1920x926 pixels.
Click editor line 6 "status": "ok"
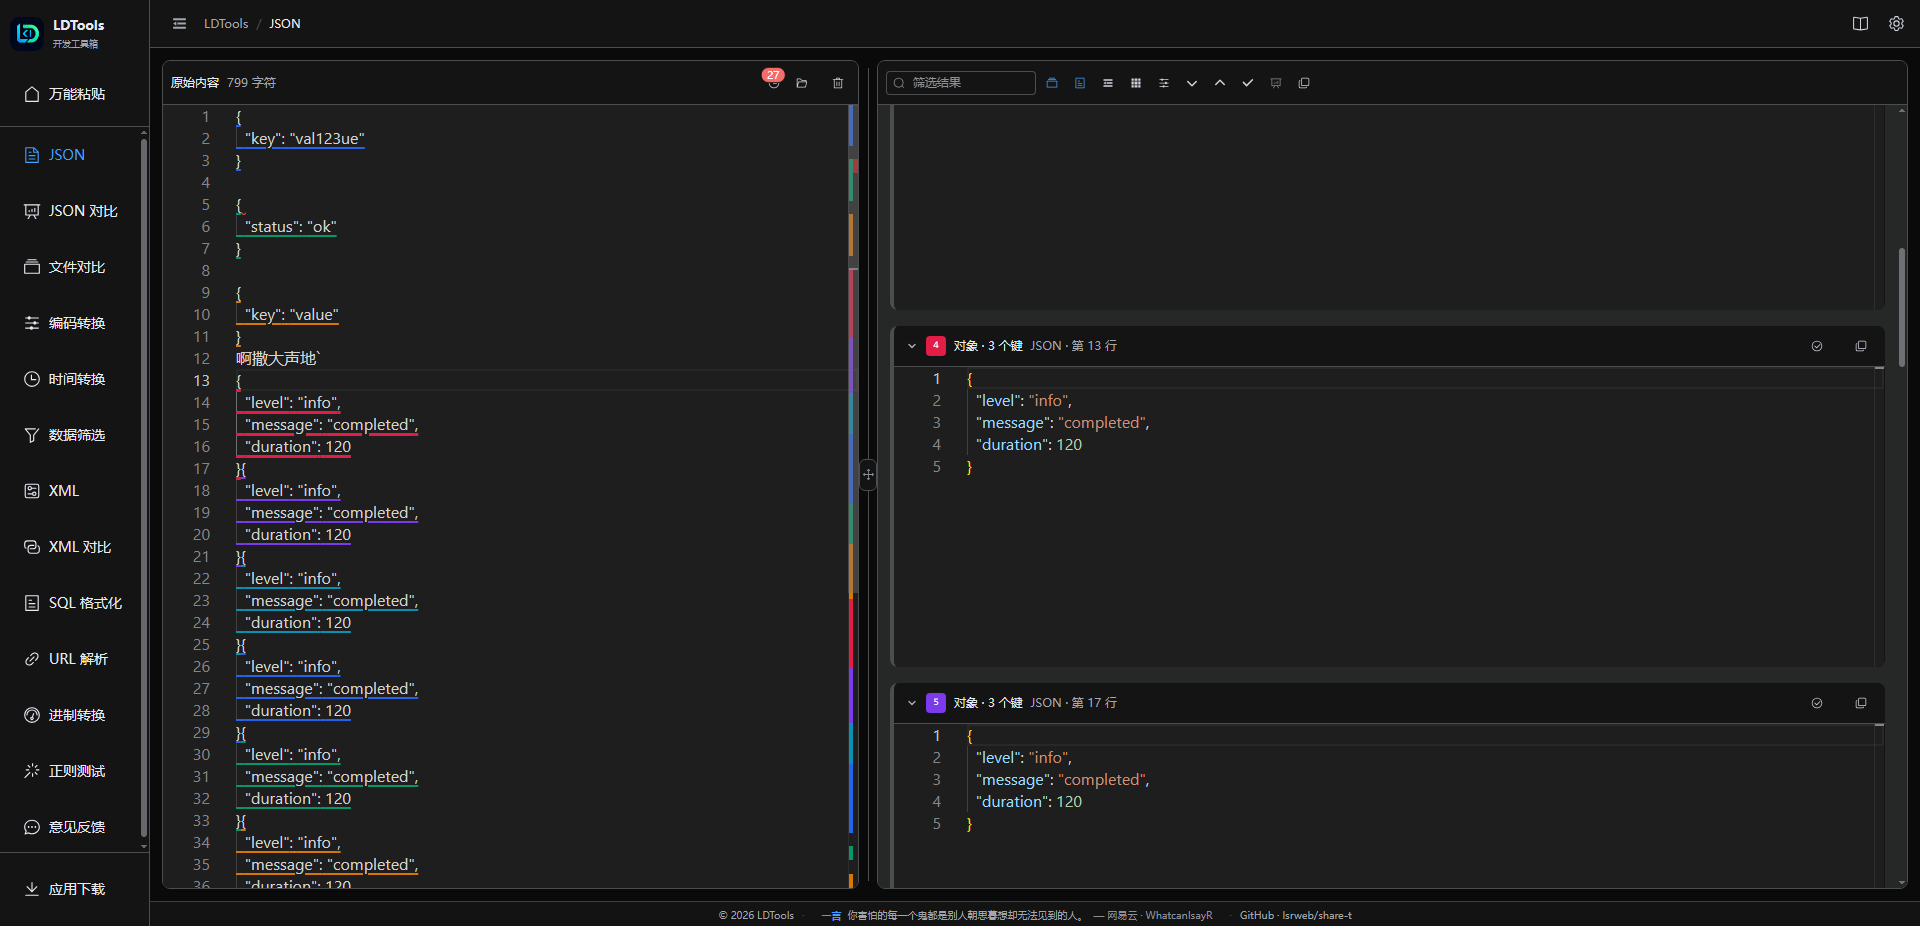coord(291,227)
